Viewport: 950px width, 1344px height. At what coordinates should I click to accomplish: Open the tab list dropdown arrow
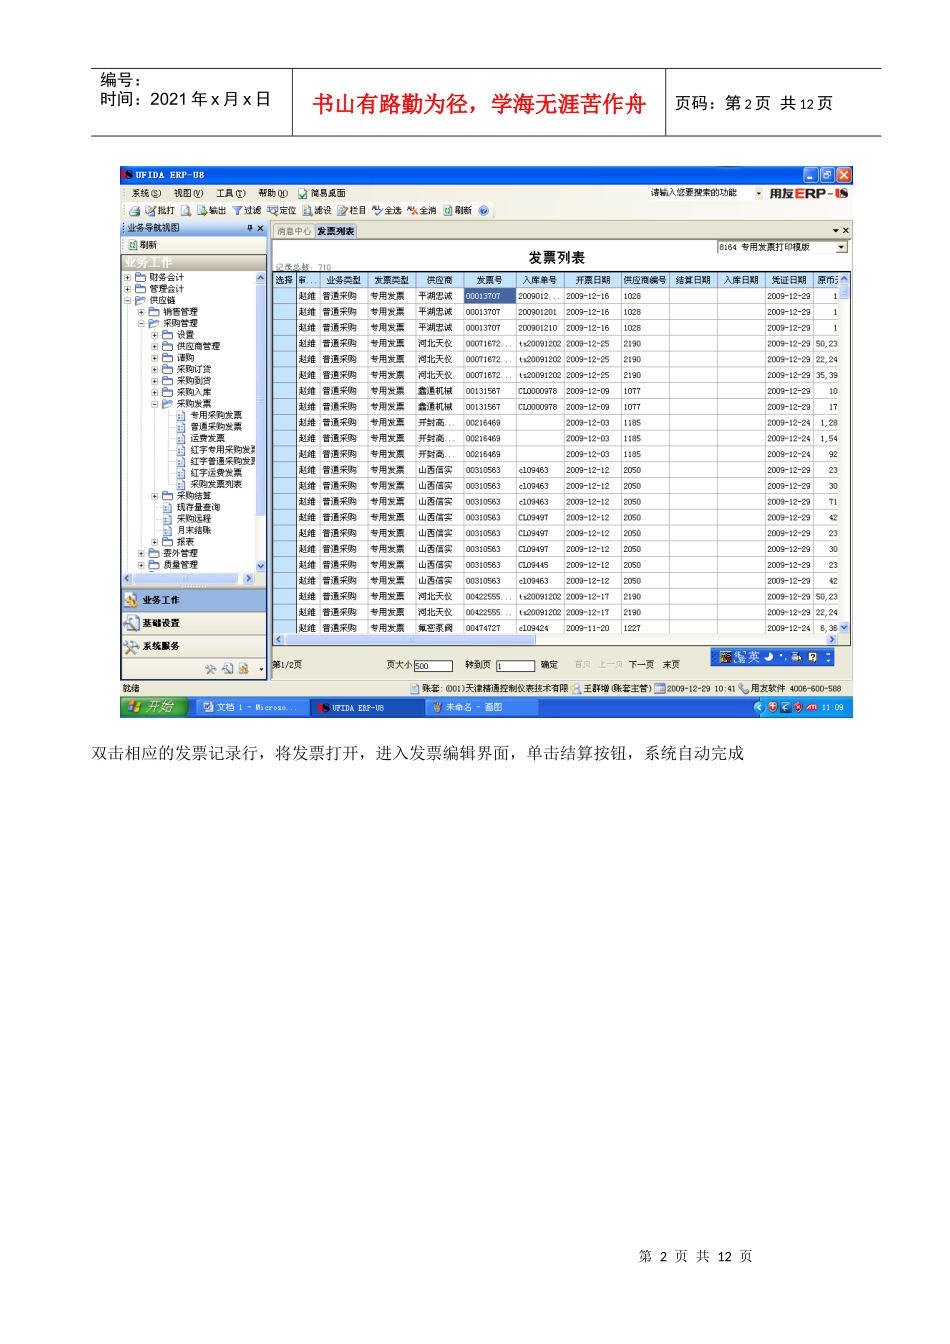coord(836,231)
